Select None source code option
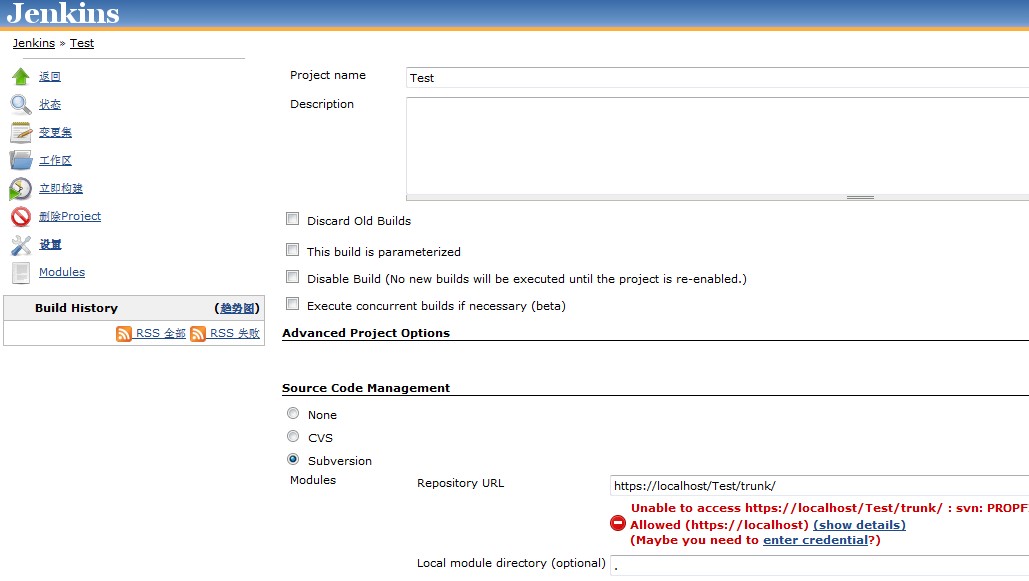 pos(293,414)
